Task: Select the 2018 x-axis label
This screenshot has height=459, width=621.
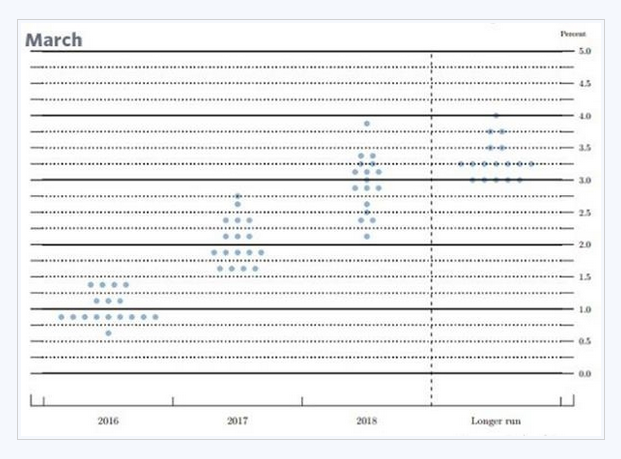Action: click(x=366, y=421)
